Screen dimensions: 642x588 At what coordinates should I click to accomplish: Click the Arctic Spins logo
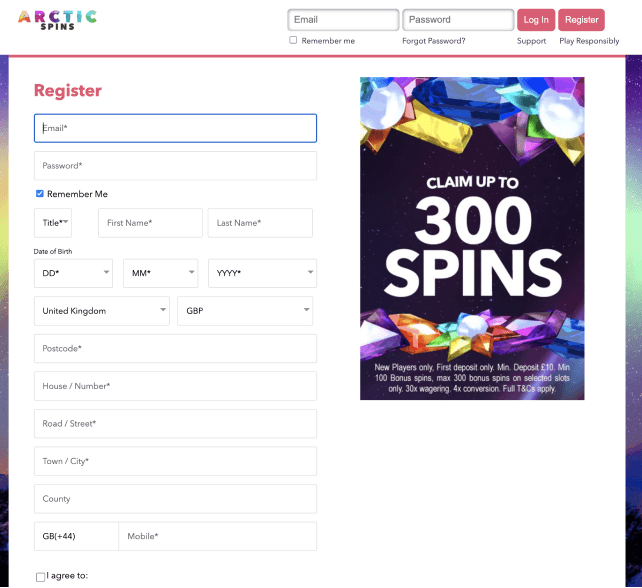(x=57, y=20)
